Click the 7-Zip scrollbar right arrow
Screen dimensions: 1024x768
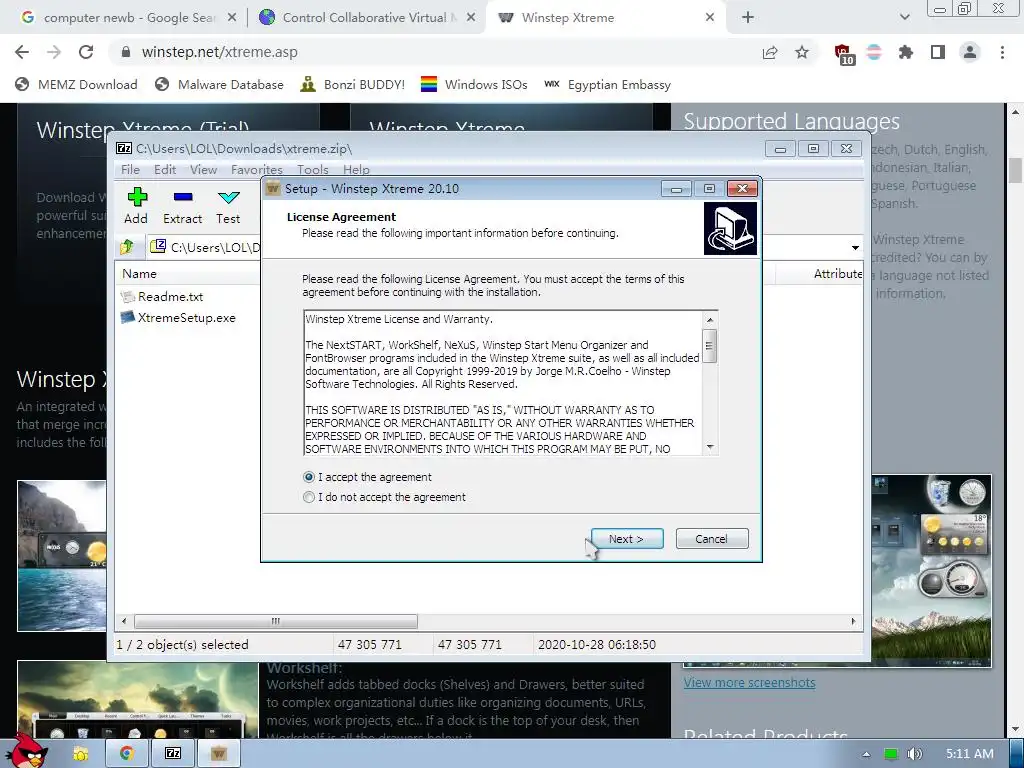click(853, 621)
